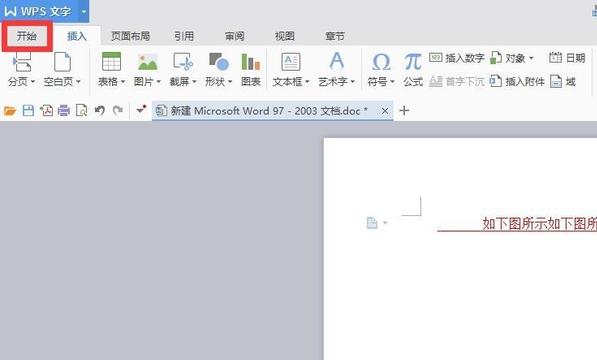Expand the 截屏 dropdown arrow

[x=194, y=81]
